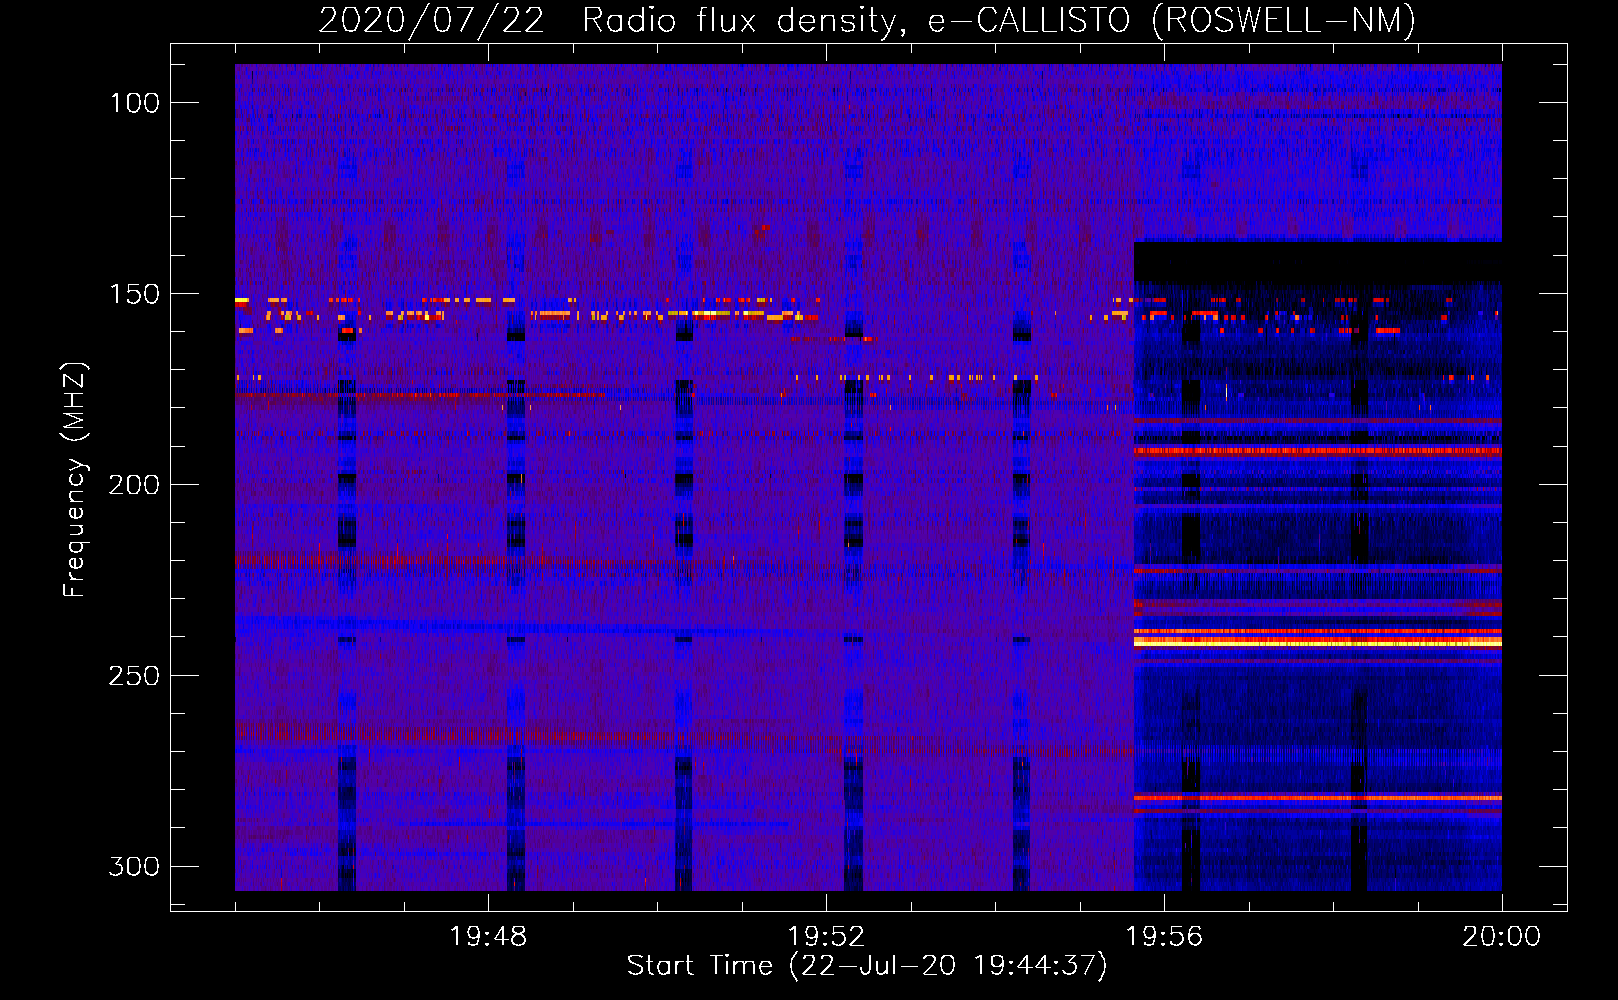Click the plot title "Radio flux density, e-CALLISTO (ROSWELL-NM)"
This screenshot has width=1618, height=1000.
(x=999, y=20)
